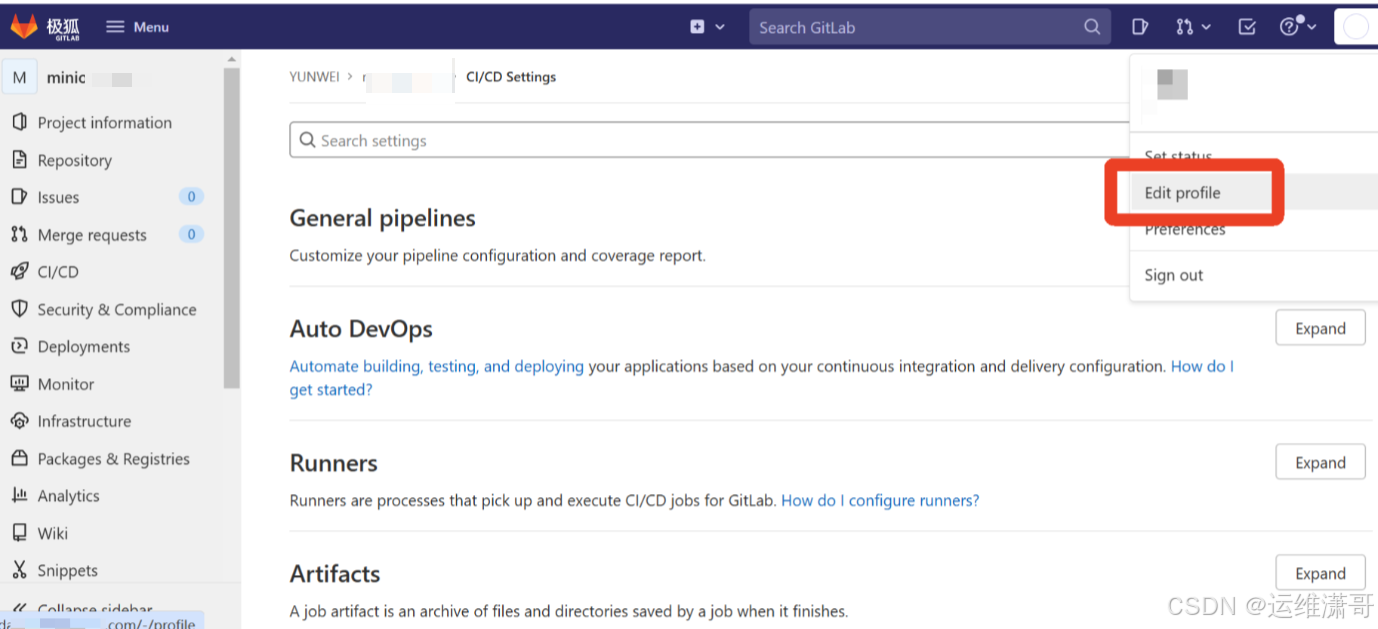This screenshot has height=629, width=1378.
Task: Open the merge requests dropdown in top bar
Action: point(1193,27)
